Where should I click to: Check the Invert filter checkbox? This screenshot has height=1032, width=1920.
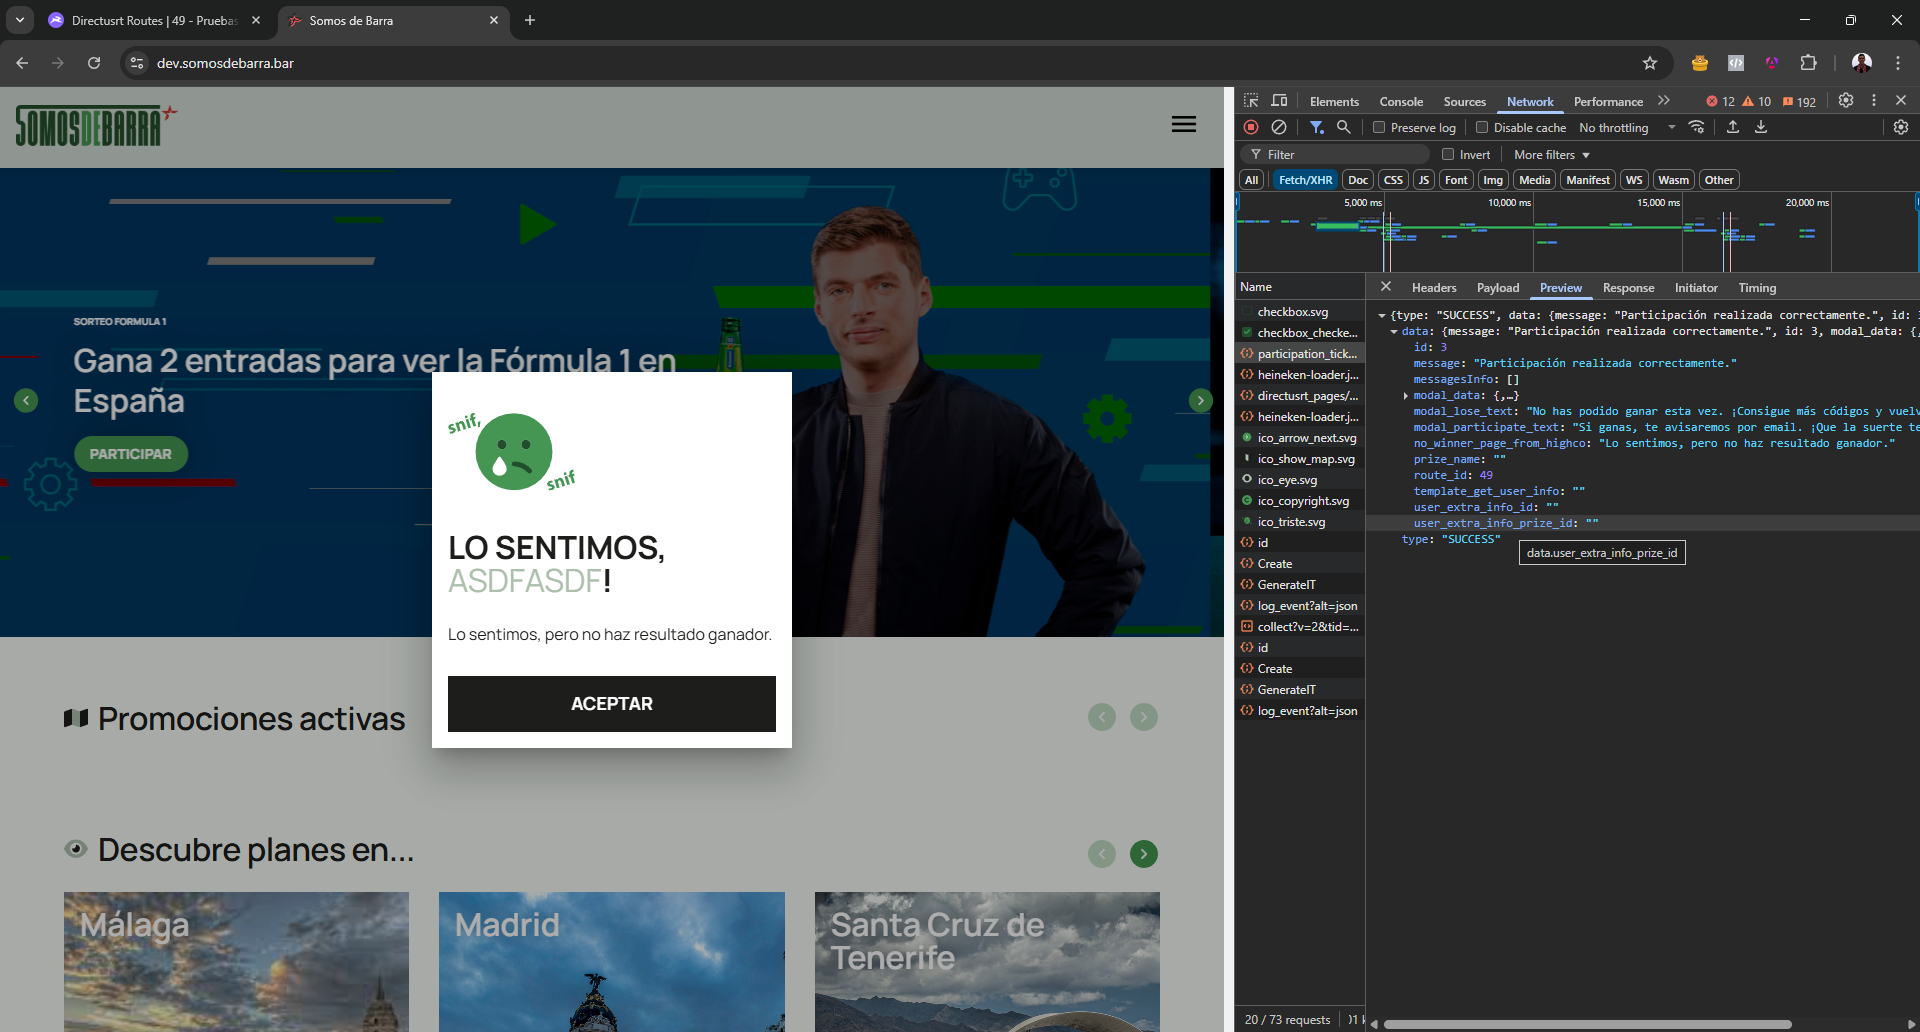click(x=1448, y=154)
